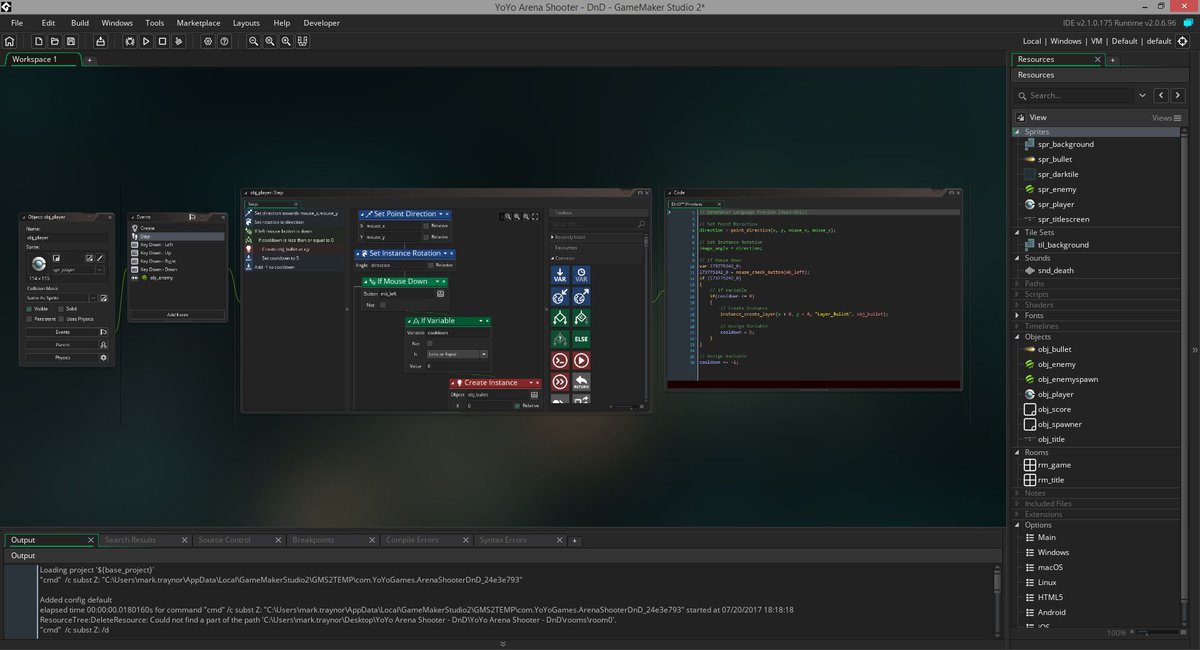Open an existing project from toolbar
The width and height of the screenshot is (1200, 650).
click(54, 41)
